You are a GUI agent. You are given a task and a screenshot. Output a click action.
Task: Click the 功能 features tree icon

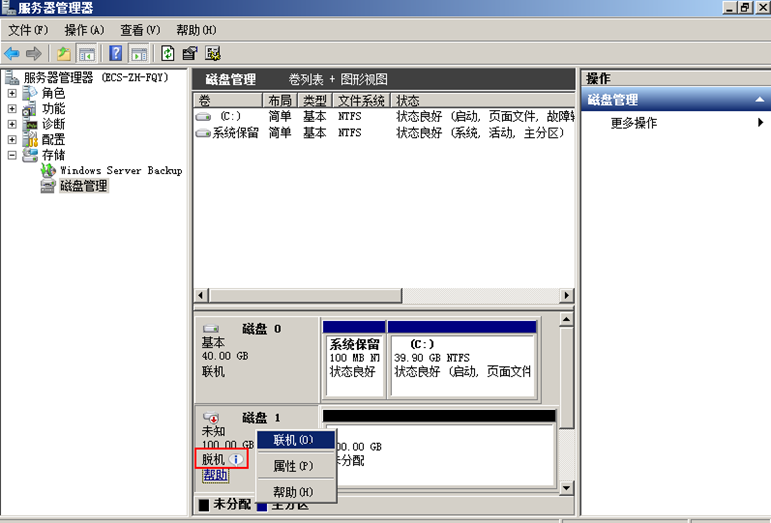coord(30,109)
